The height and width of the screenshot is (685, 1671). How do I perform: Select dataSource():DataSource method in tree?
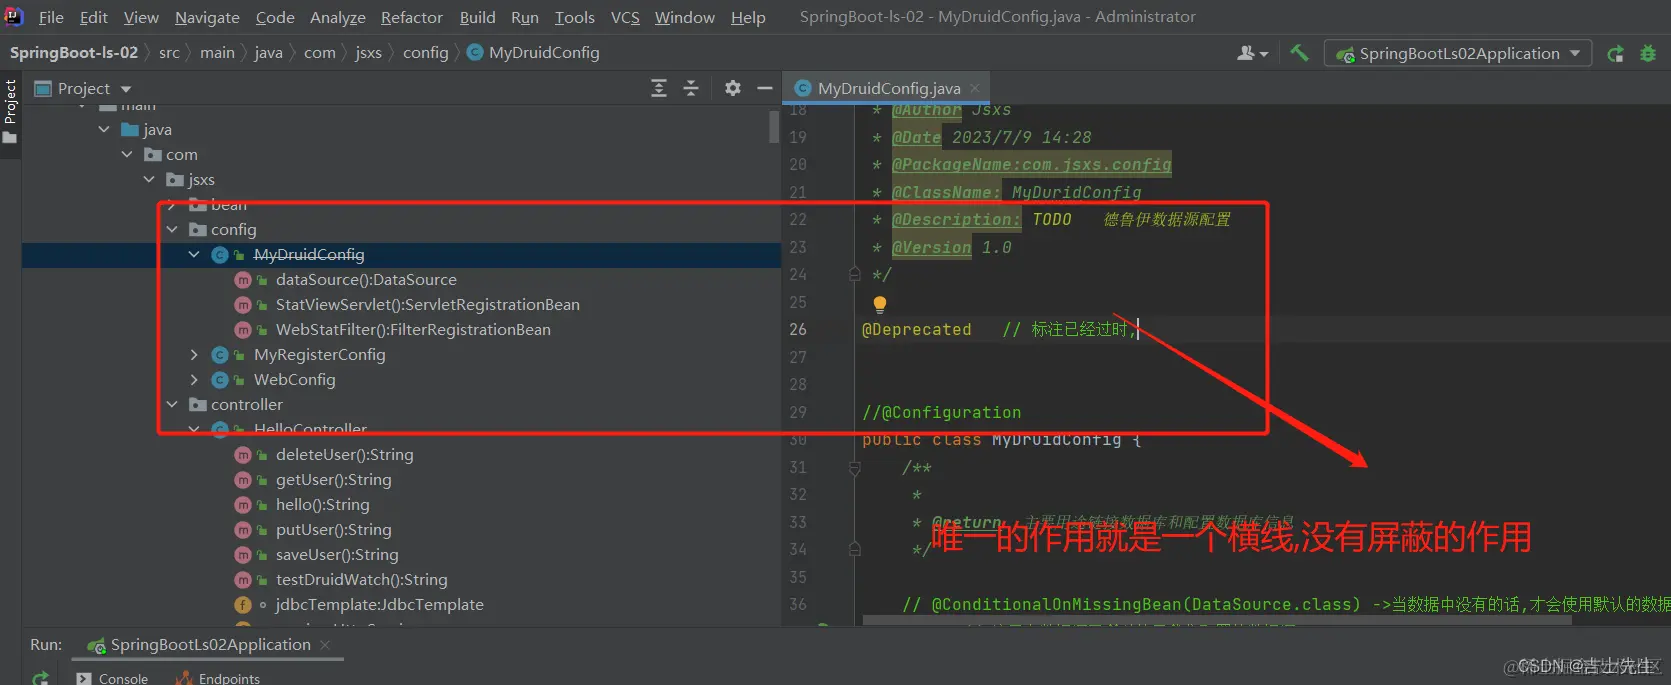(x=366, y=279)
